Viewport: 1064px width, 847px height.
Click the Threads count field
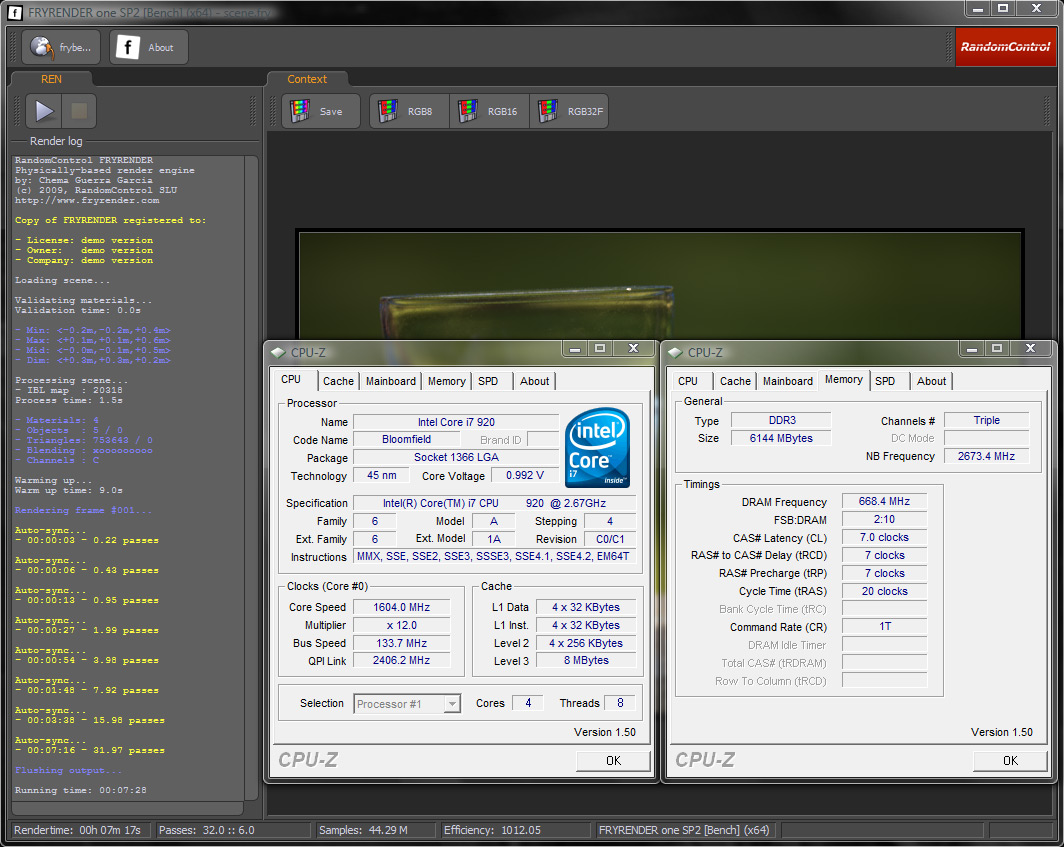pos(620,703)
